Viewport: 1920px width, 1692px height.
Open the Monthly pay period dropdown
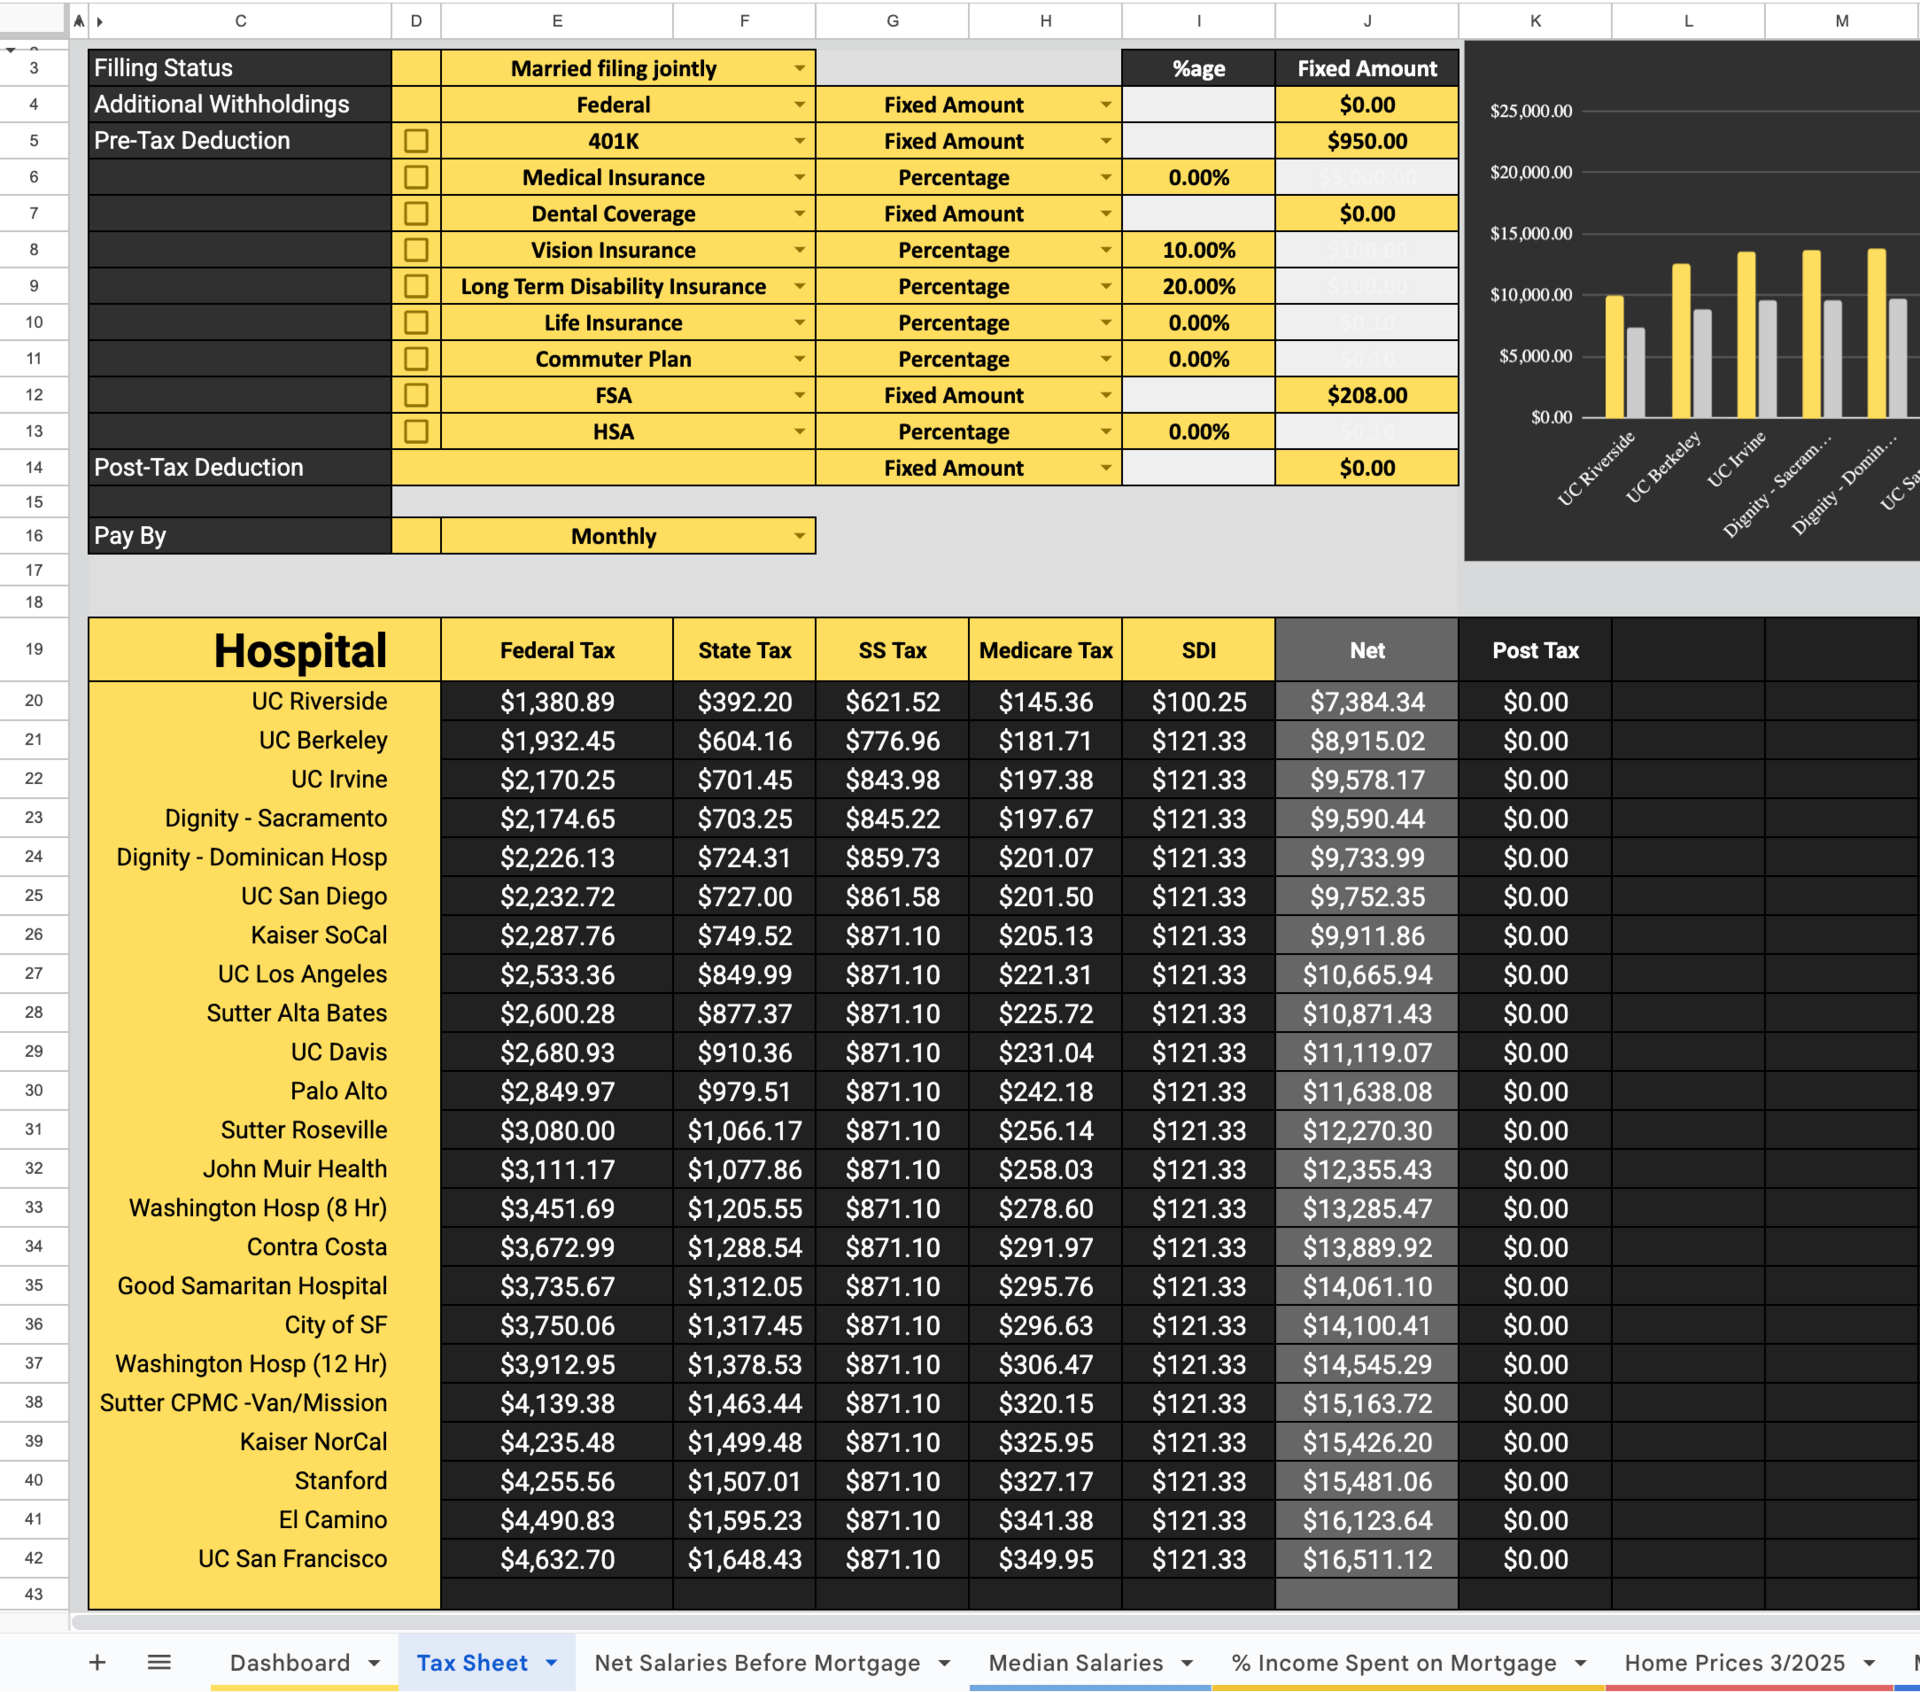(799, 536)
